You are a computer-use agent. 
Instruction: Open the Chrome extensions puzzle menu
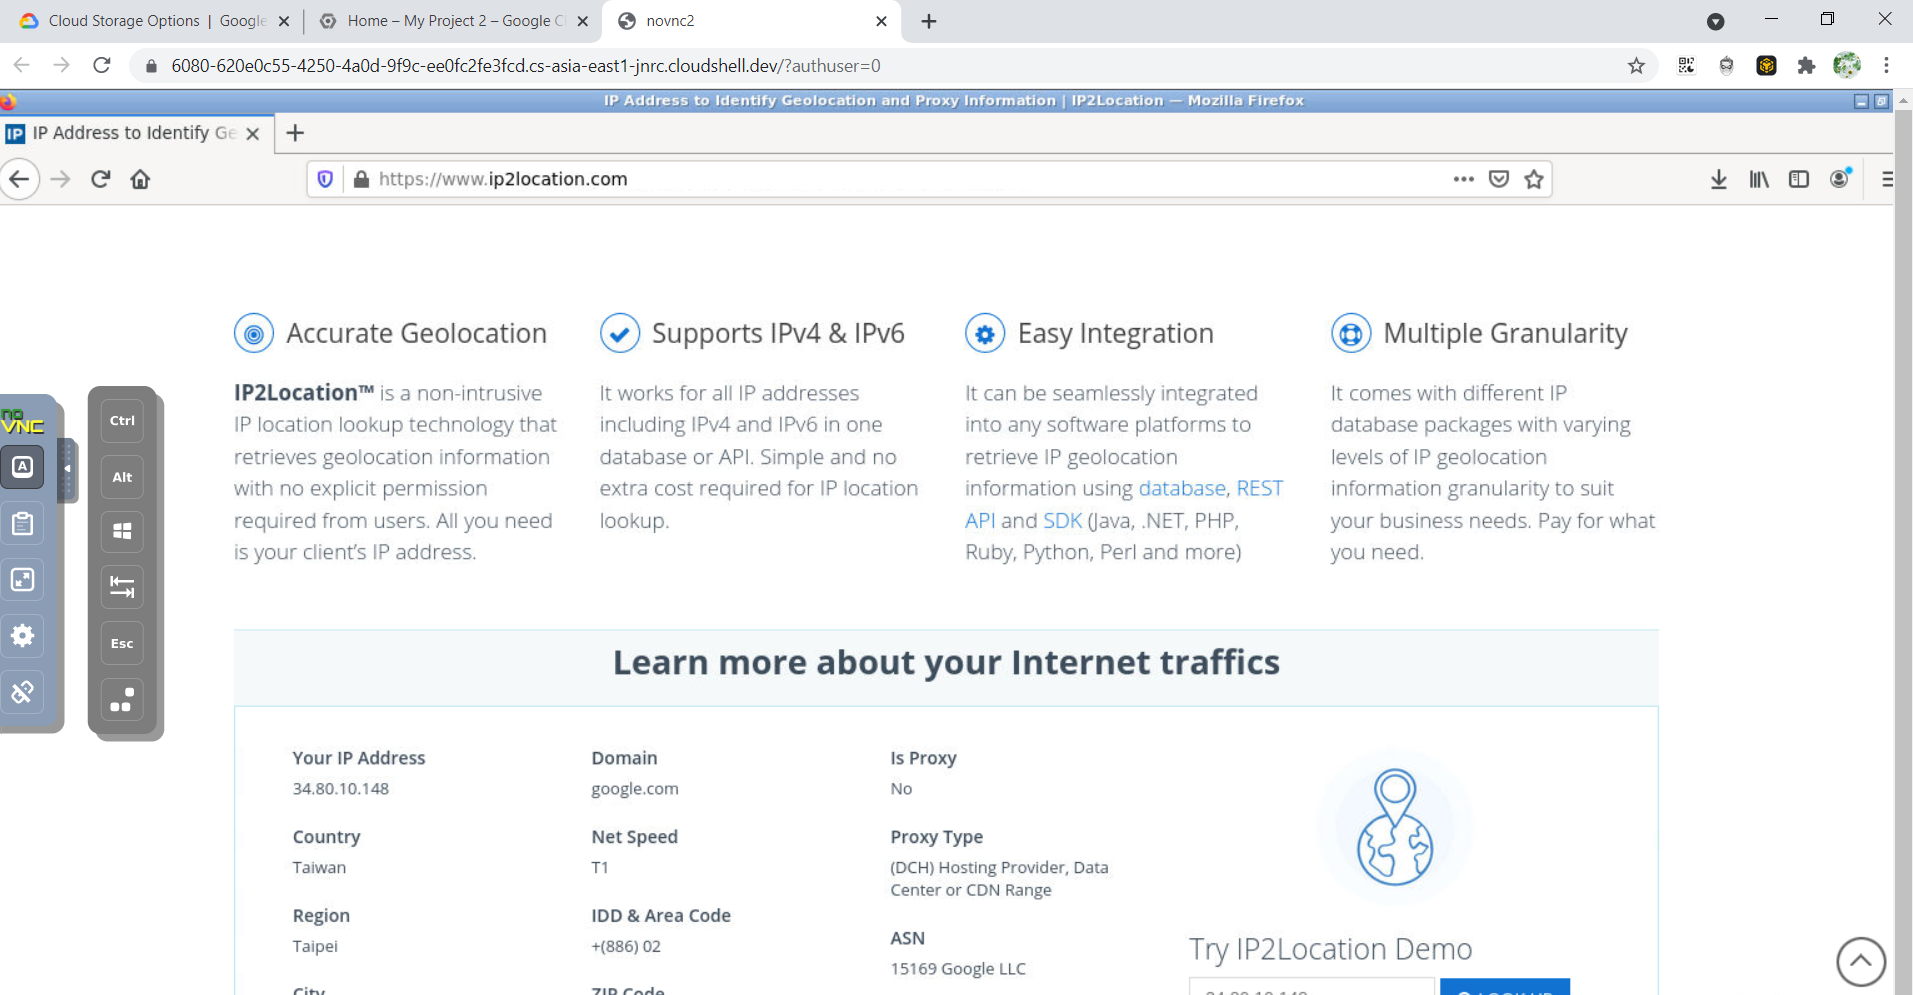[1806, 66]
